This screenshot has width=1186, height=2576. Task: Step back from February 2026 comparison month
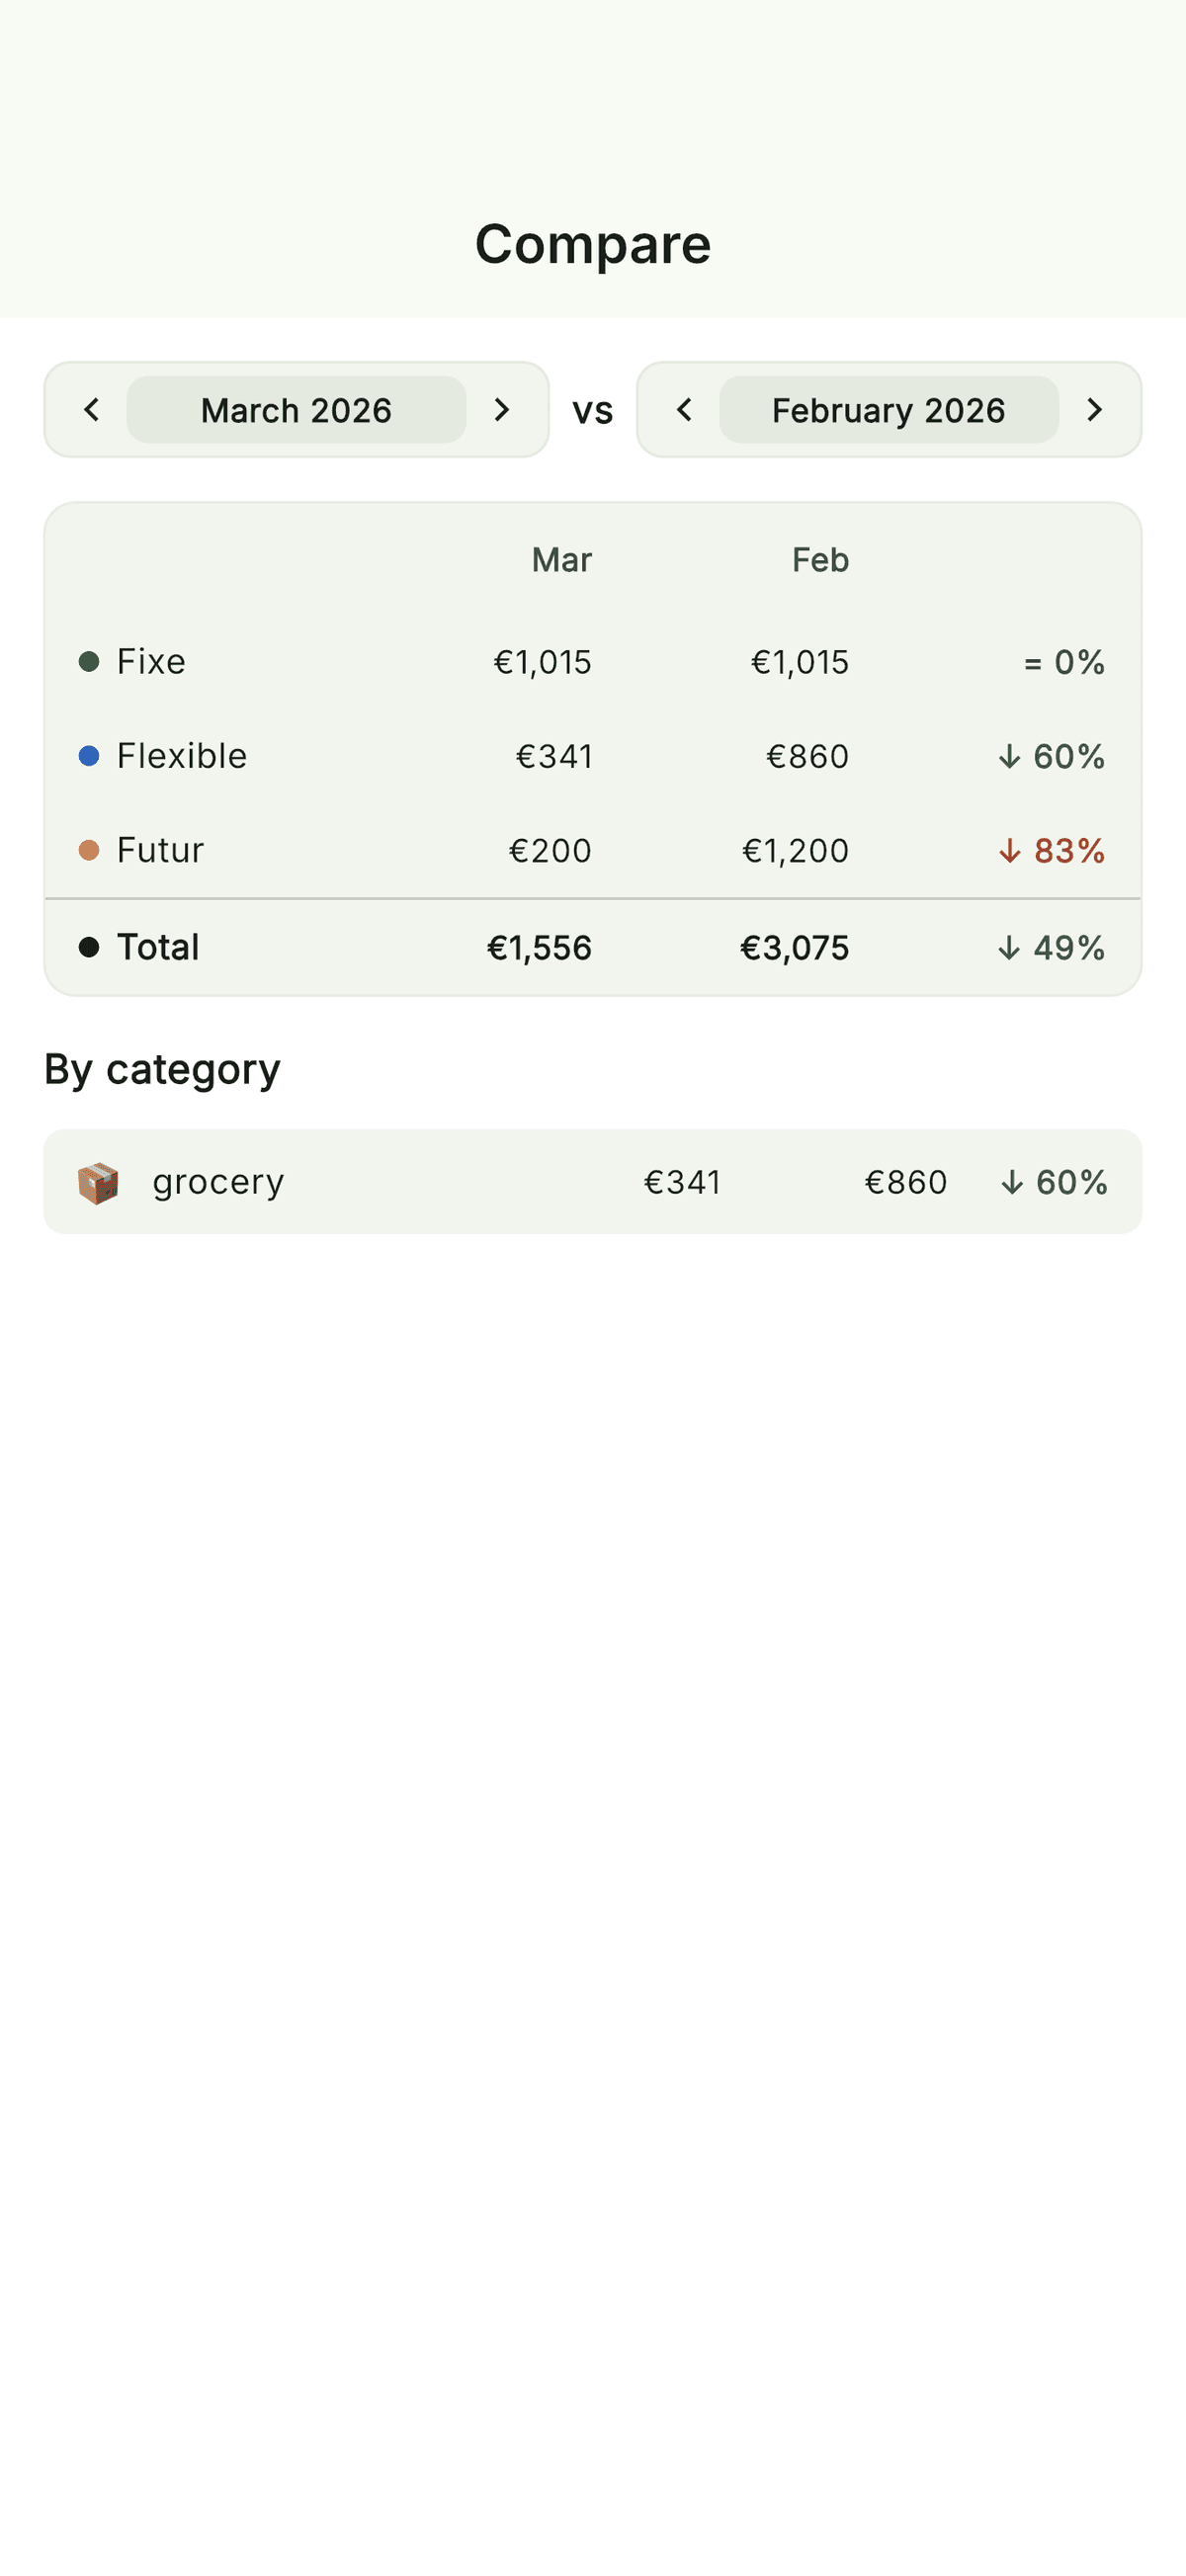pyautogui.click(x=685, y=410)
